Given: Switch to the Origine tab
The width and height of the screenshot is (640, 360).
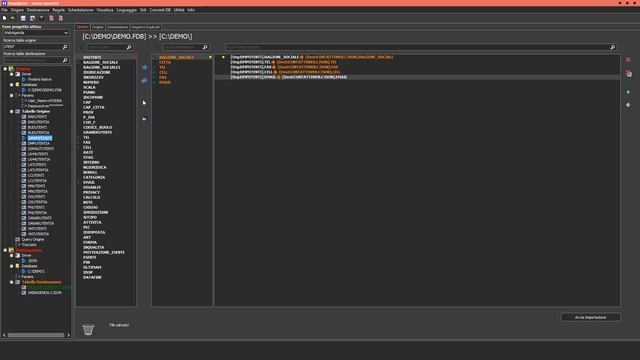Looking at the screenshot, I should click(x=98, y=27).
